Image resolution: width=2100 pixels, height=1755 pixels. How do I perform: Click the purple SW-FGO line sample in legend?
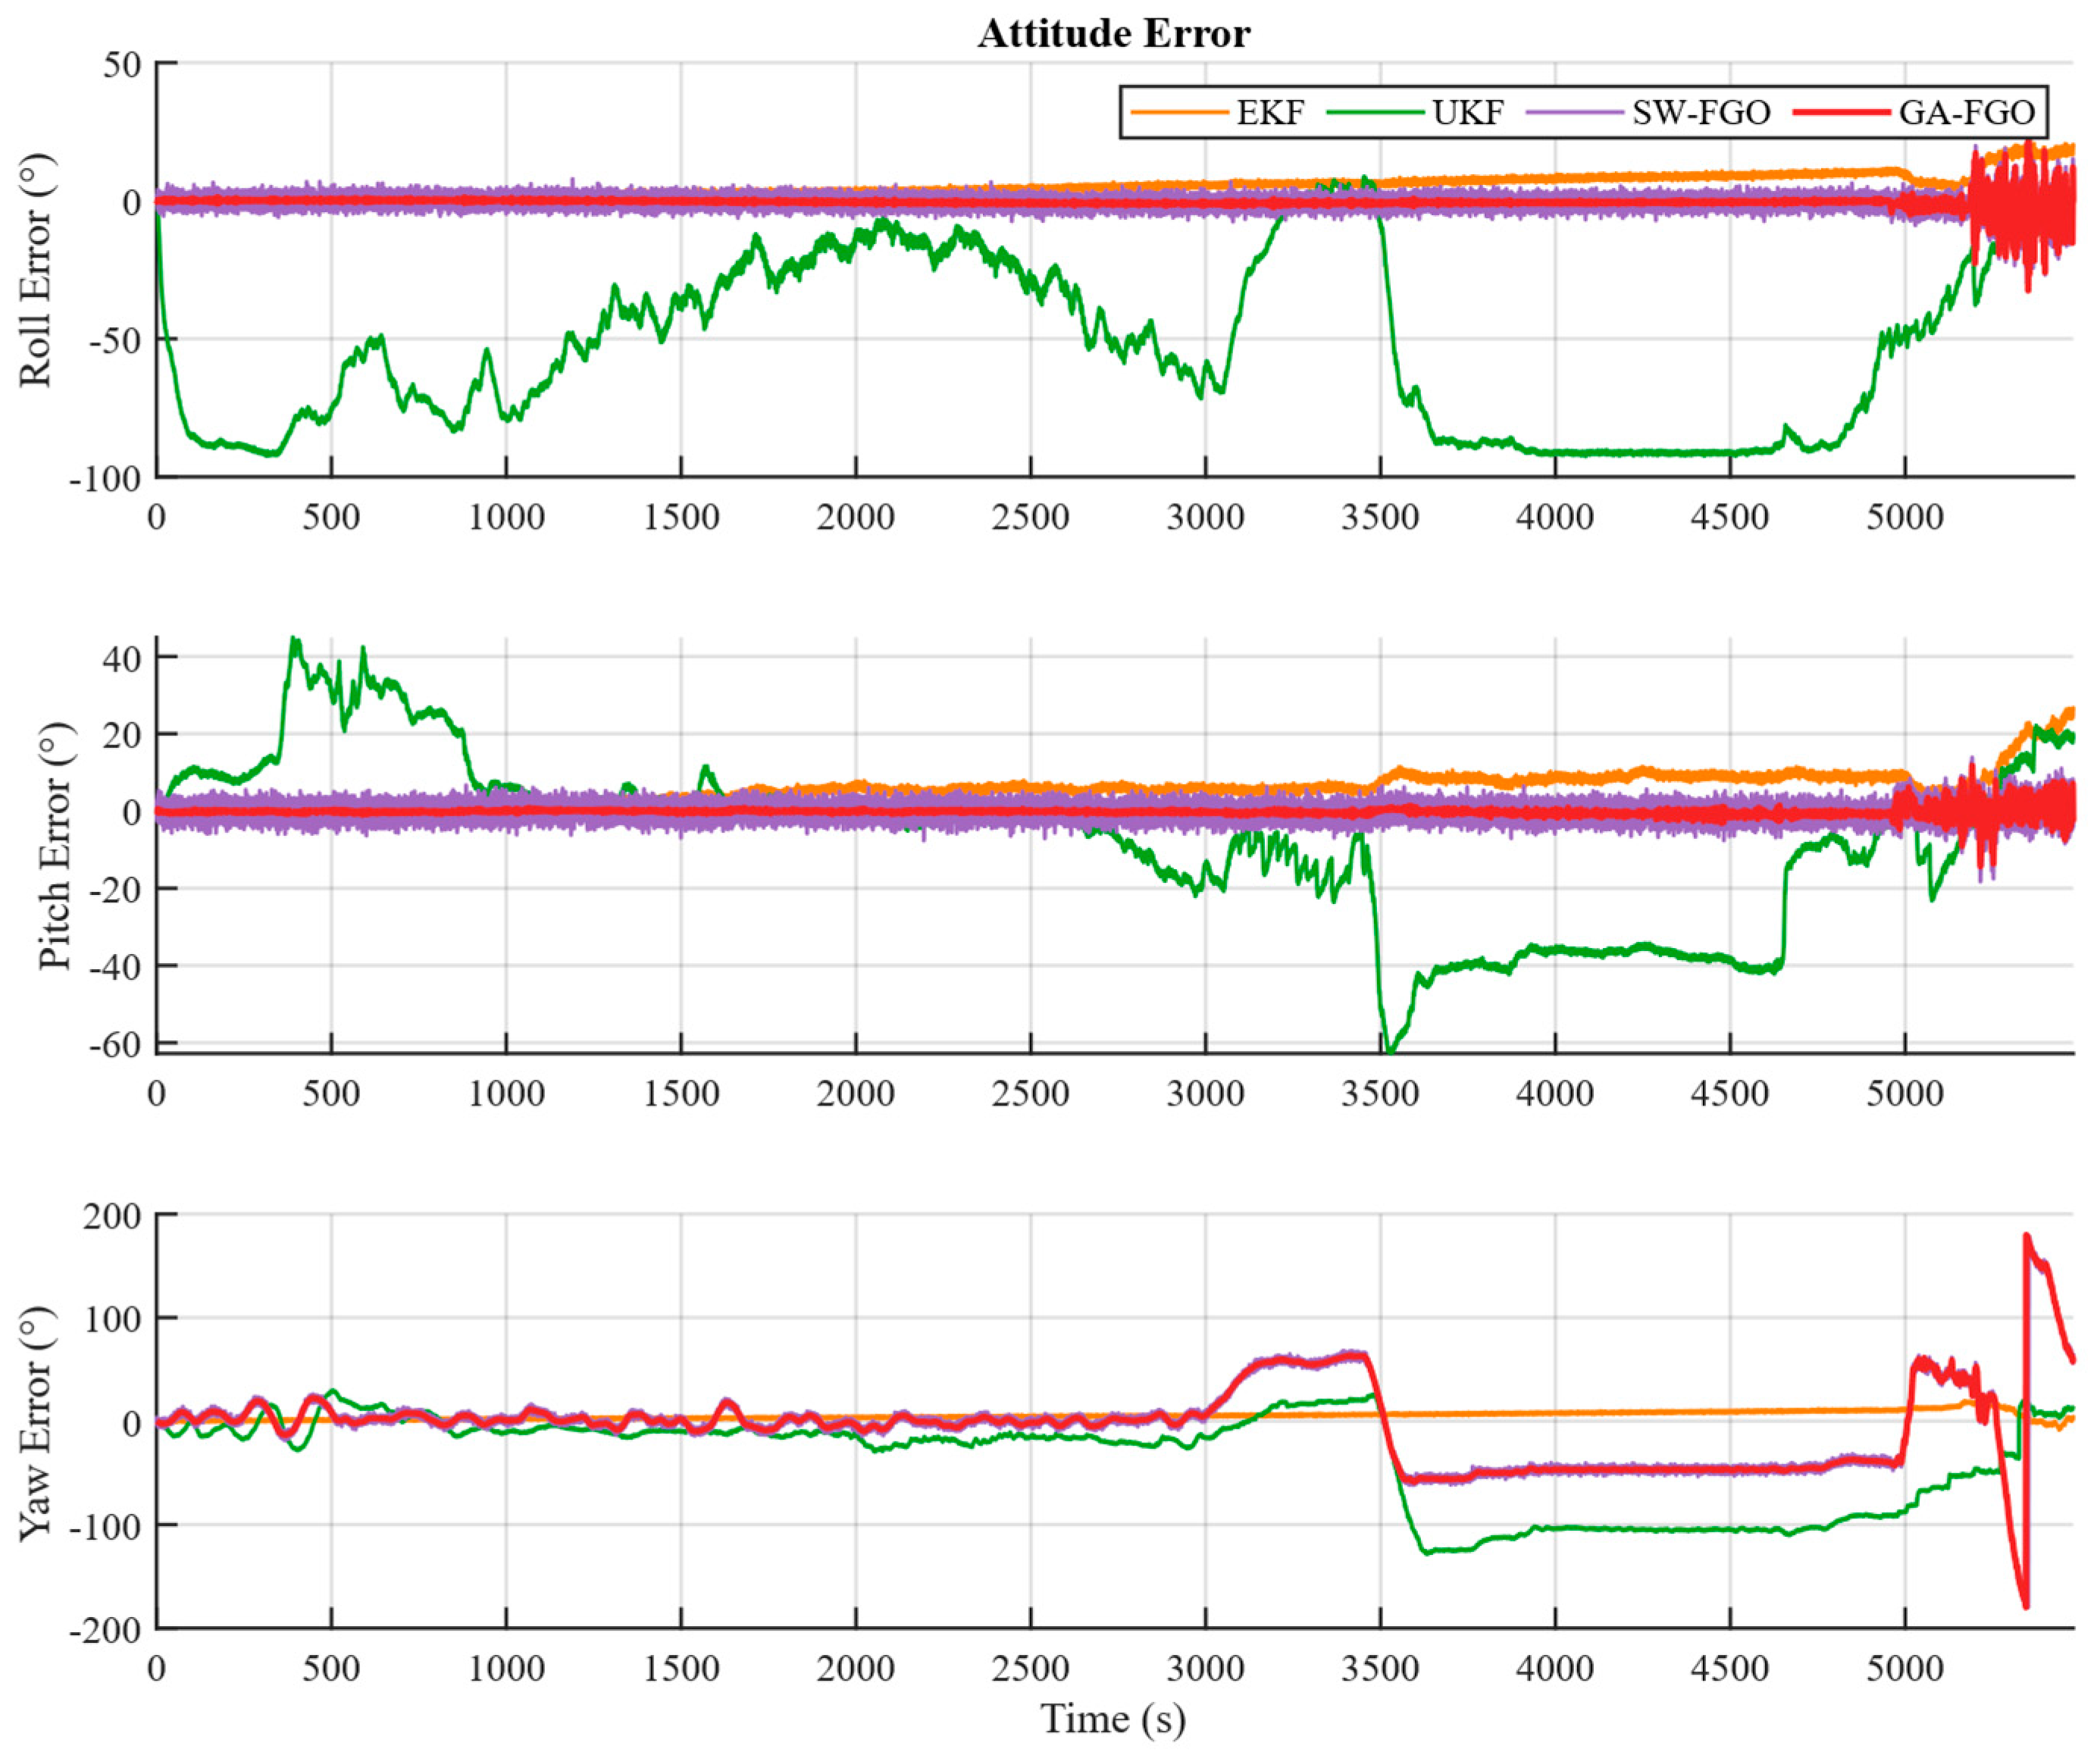point(1575,113)
